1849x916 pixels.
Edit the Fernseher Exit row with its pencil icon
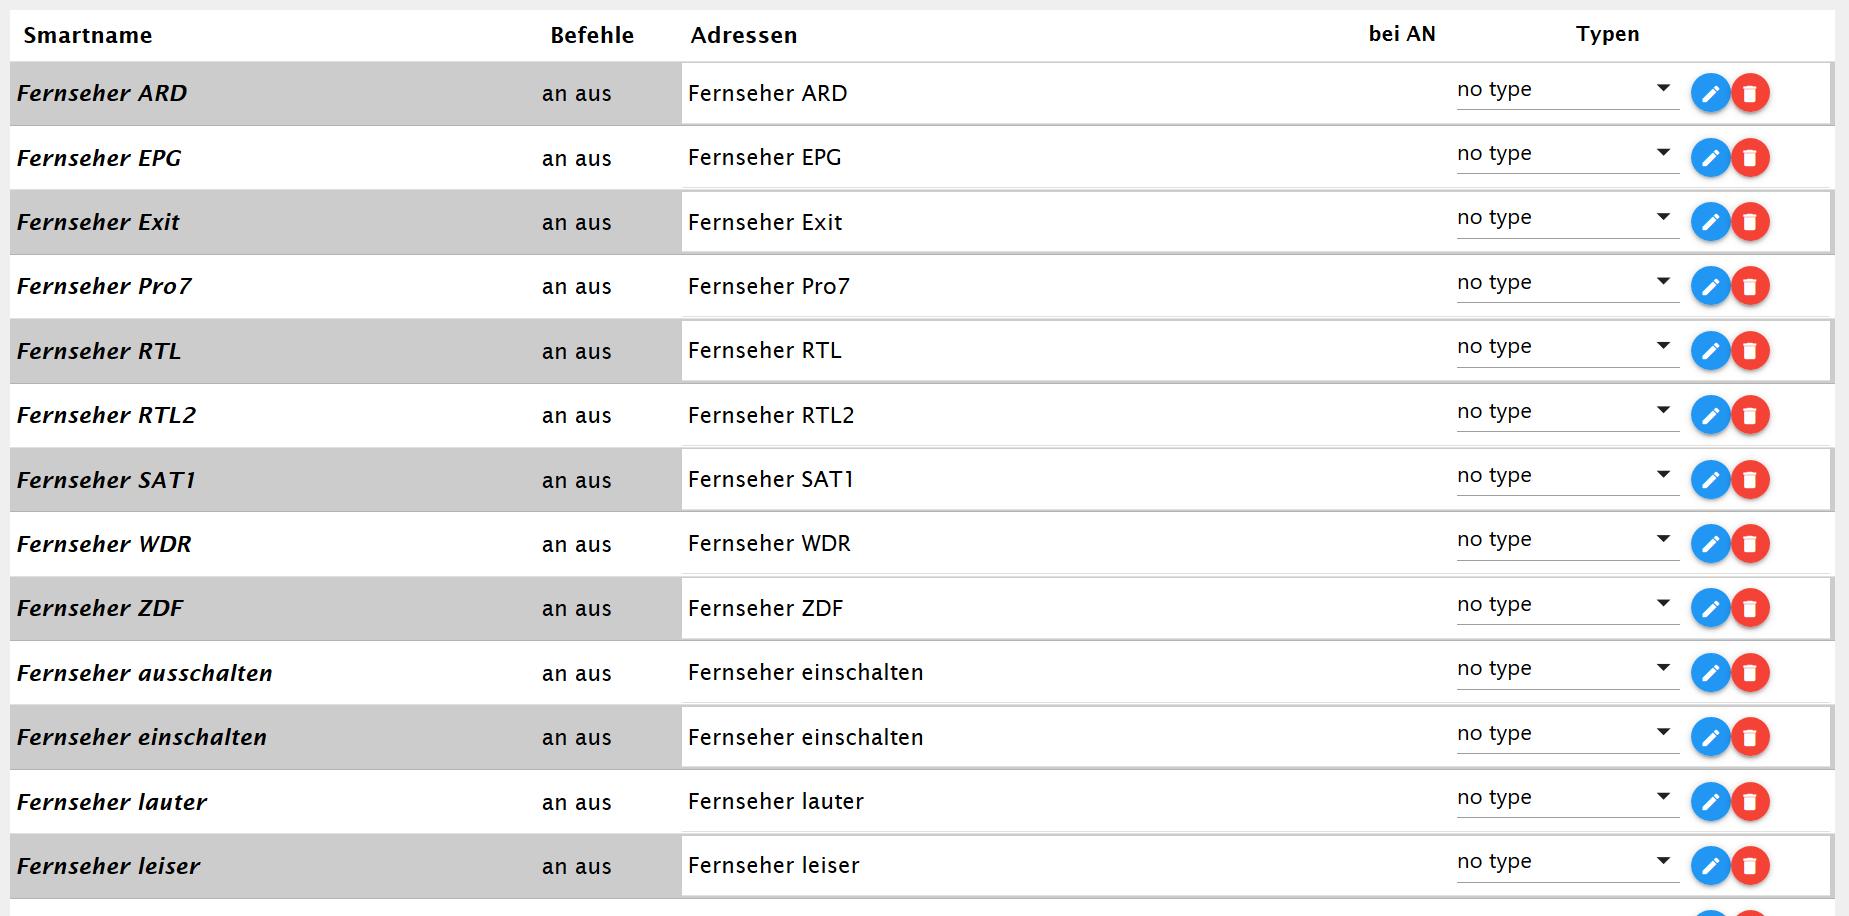coord(1710,222)
